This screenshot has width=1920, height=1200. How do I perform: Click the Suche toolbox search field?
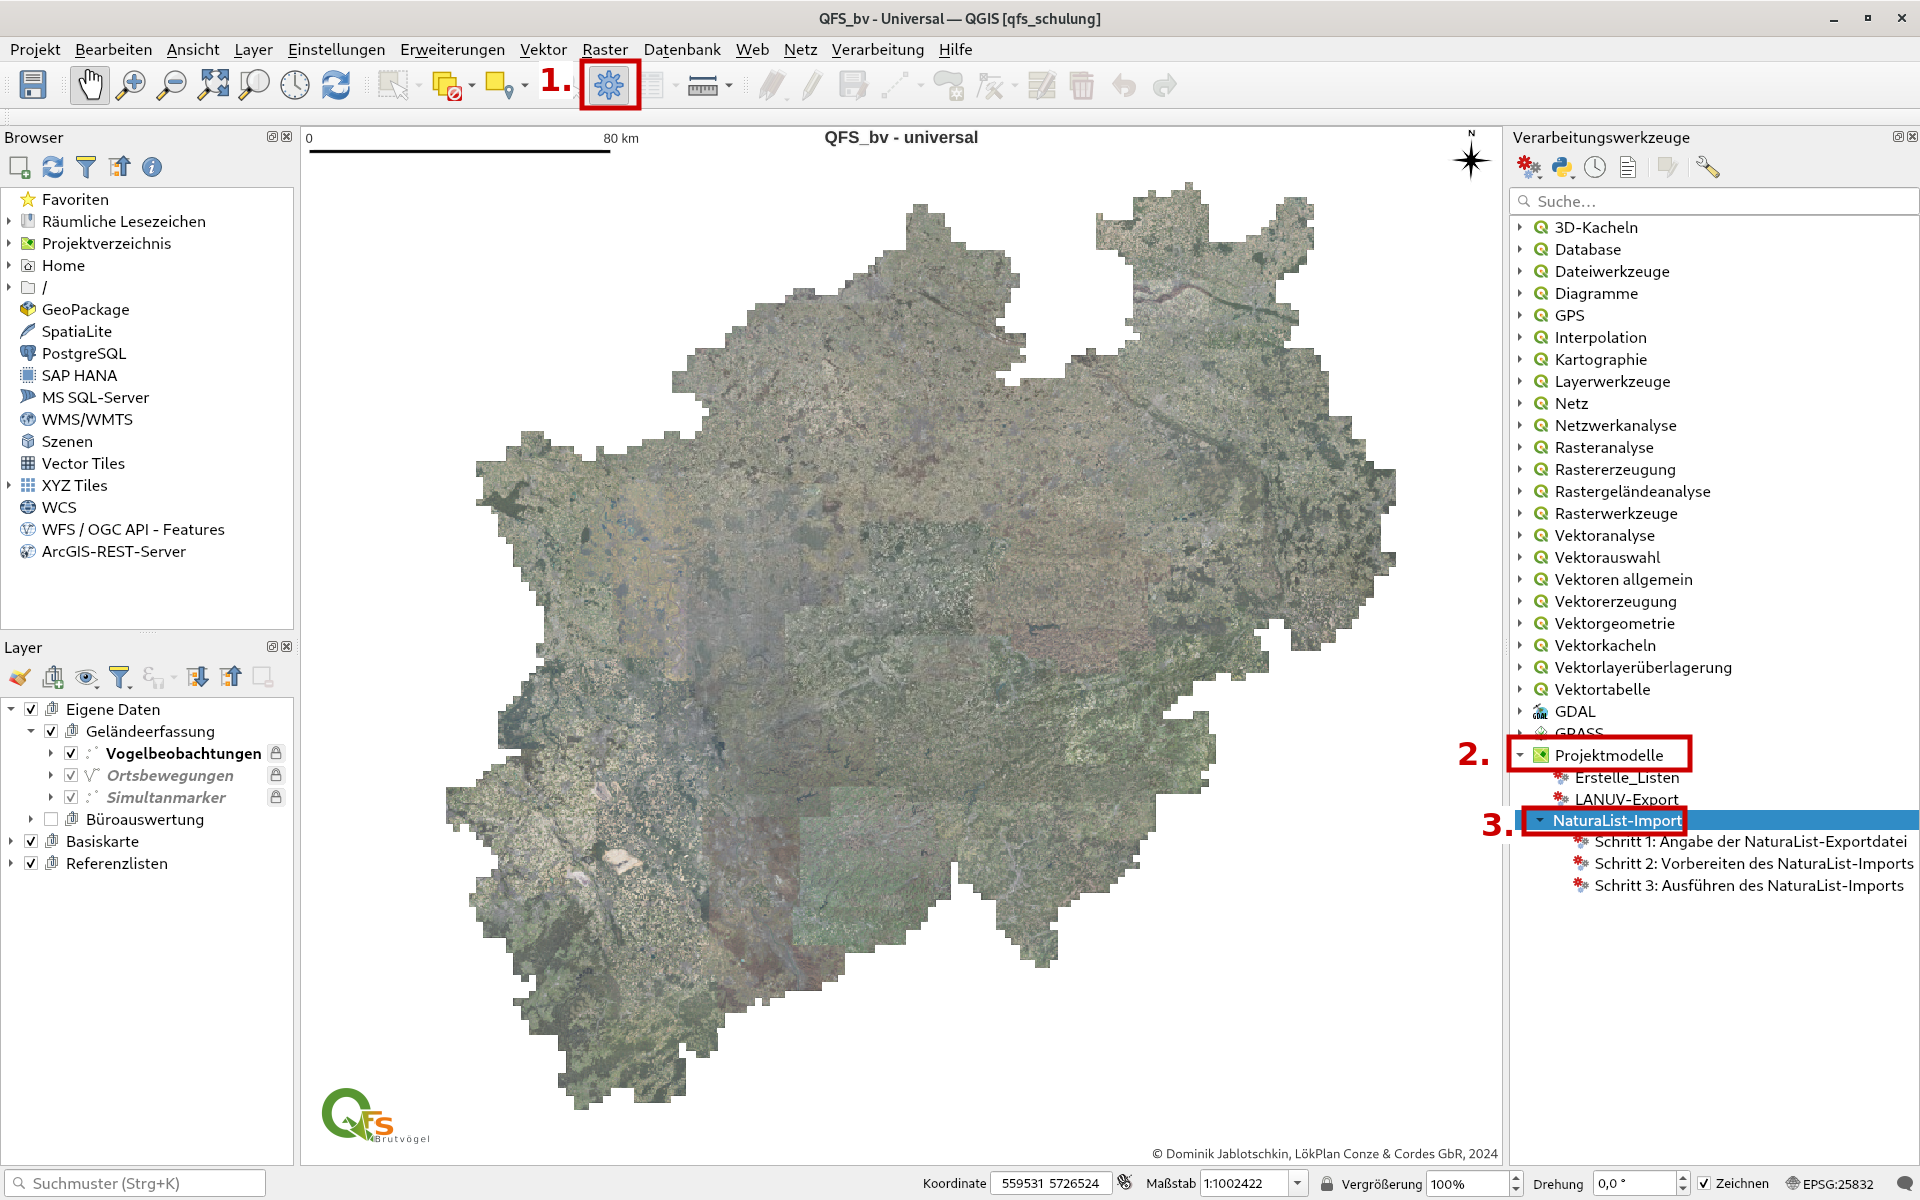[1714, 201]
